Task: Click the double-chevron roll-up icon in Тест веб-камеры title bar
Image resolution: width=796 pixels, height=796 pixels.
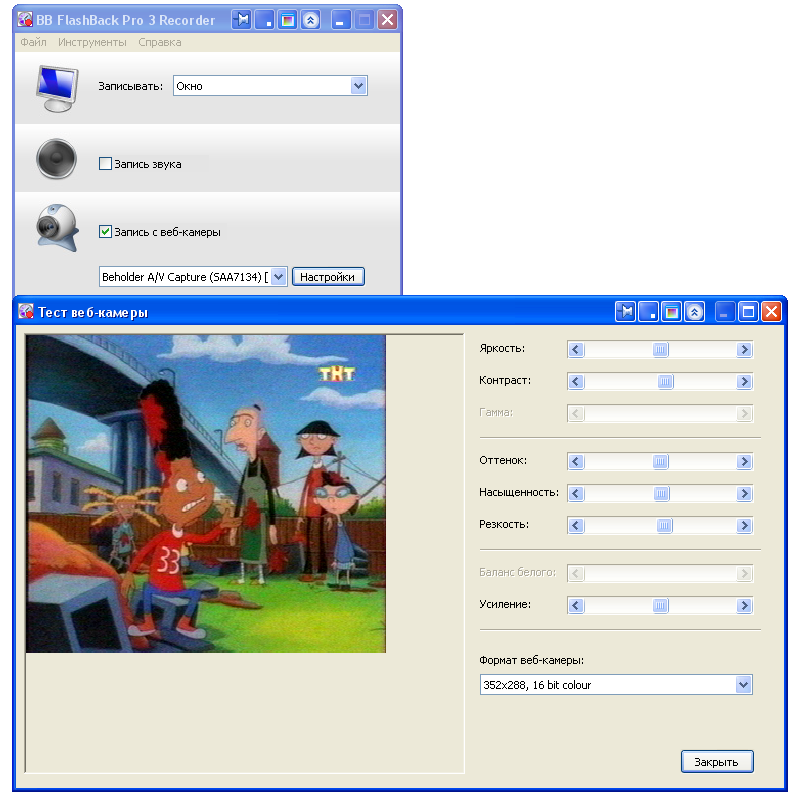Action: tap(694, 312)
